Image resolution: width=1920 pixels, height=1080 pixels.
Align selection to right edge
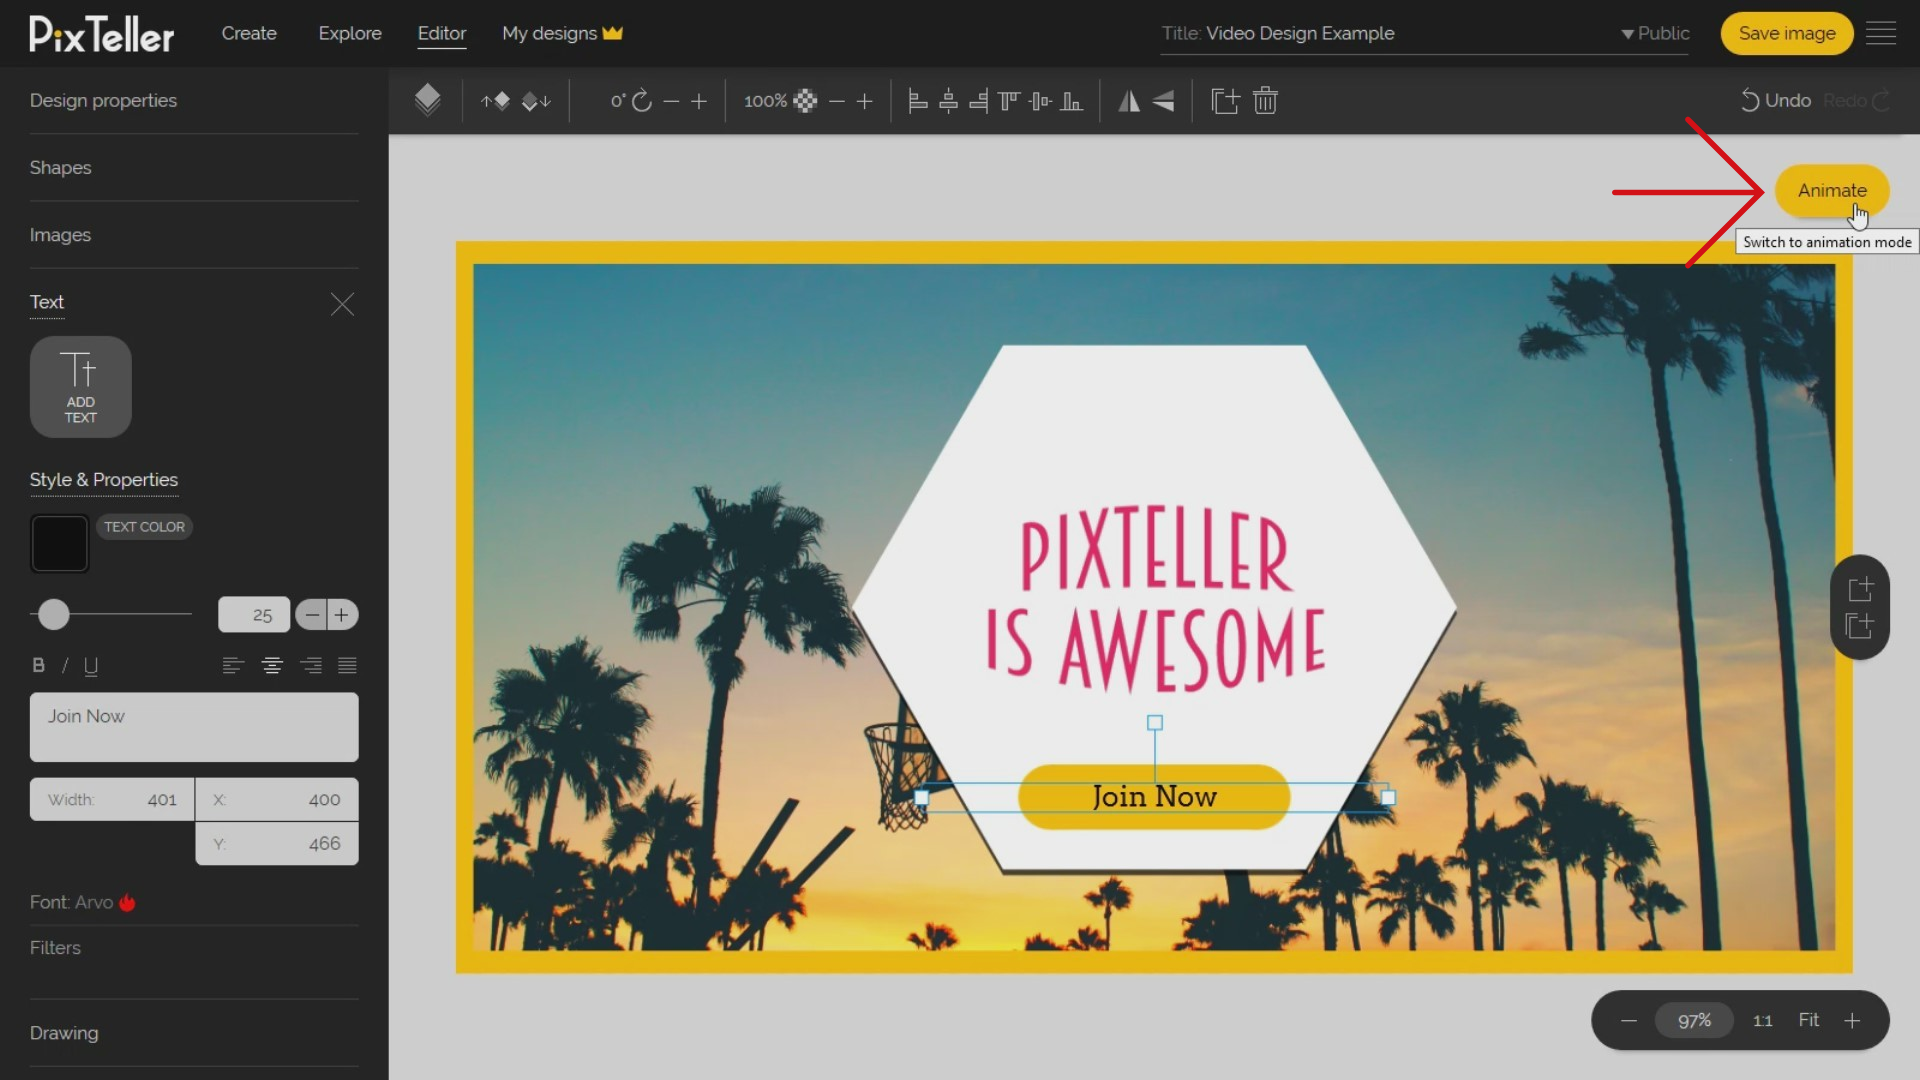(x=979, y=101)
